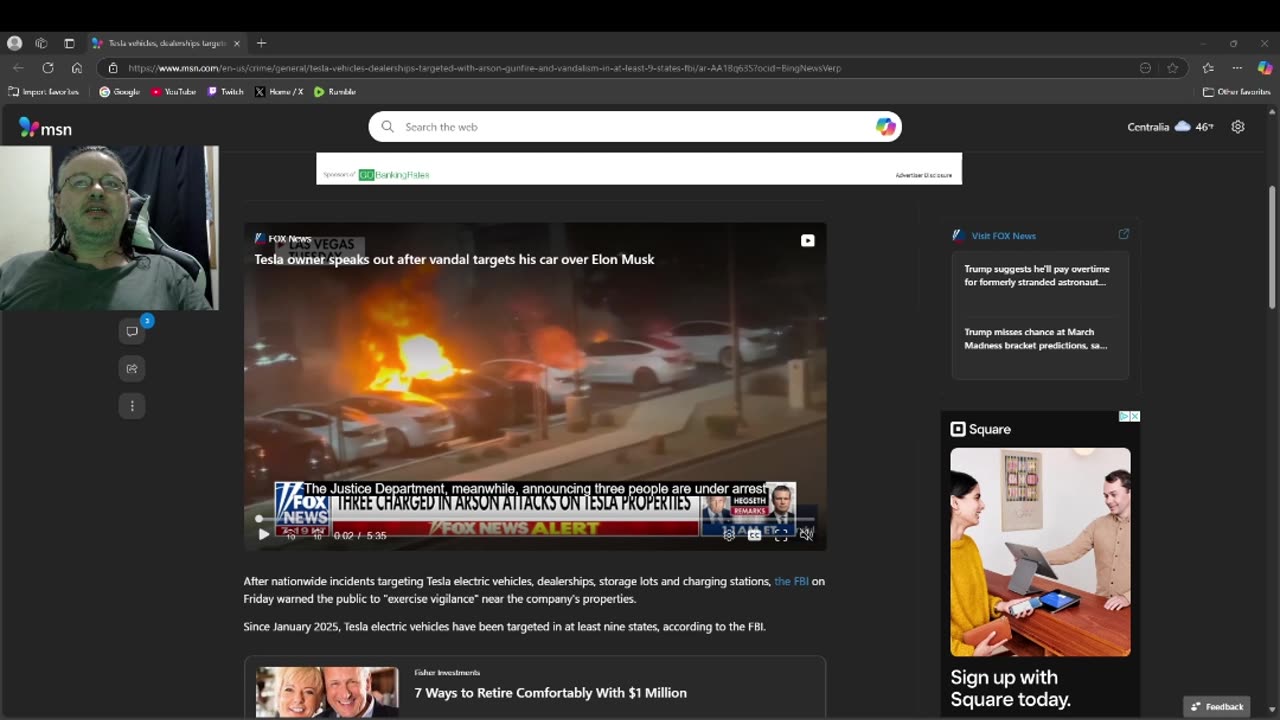Open the Edge profile avatar
Screen dimensions: 1280x720
(x=14, y=43)
